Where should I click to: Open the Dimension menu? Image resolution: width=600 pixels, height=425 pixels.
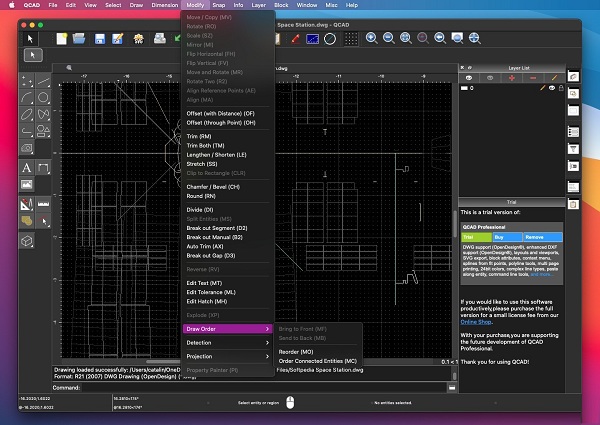pos(165,5)
